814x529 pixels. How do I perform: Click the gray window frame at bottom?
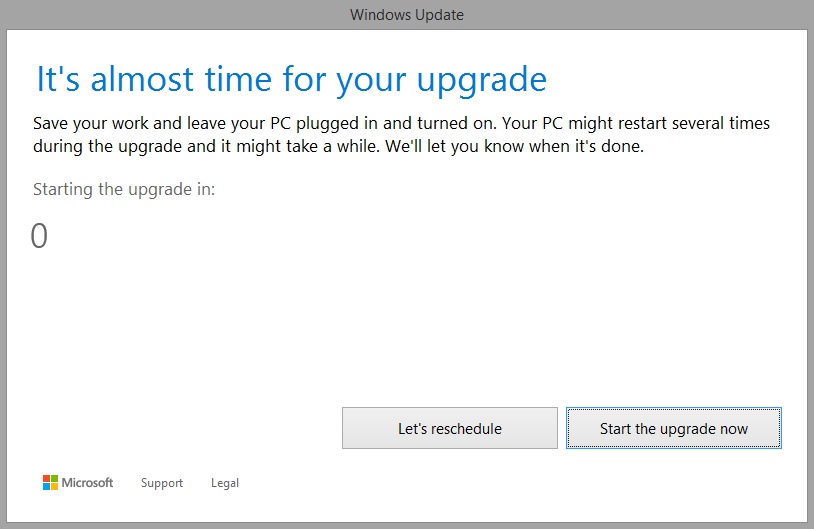pyautogui.click(x=406, y=523)
